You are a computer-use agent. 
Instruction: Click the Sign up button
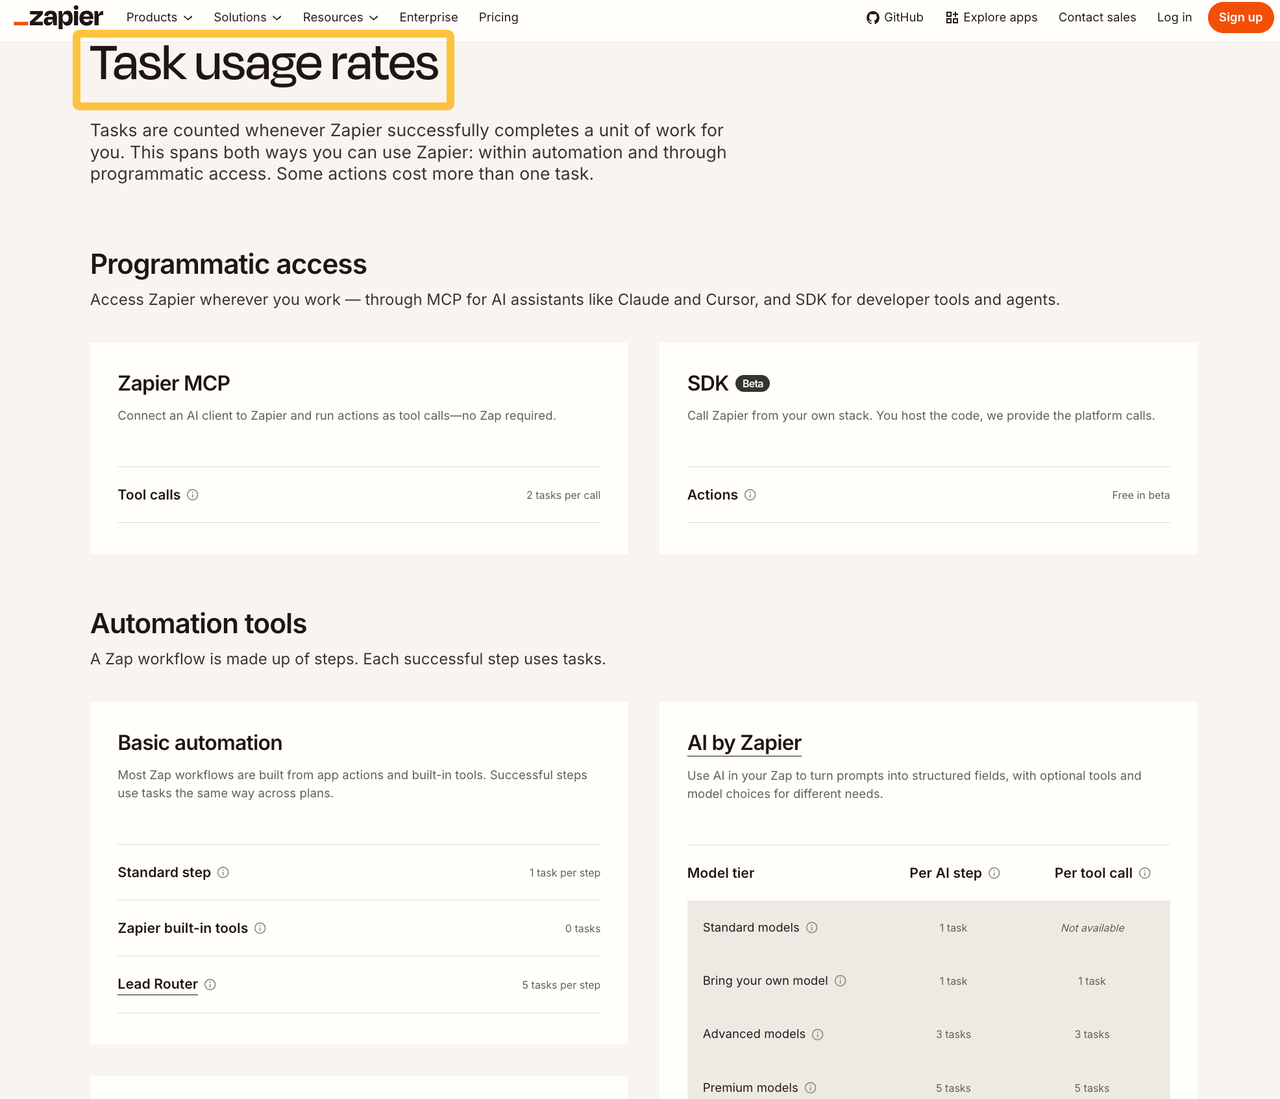1240,17
